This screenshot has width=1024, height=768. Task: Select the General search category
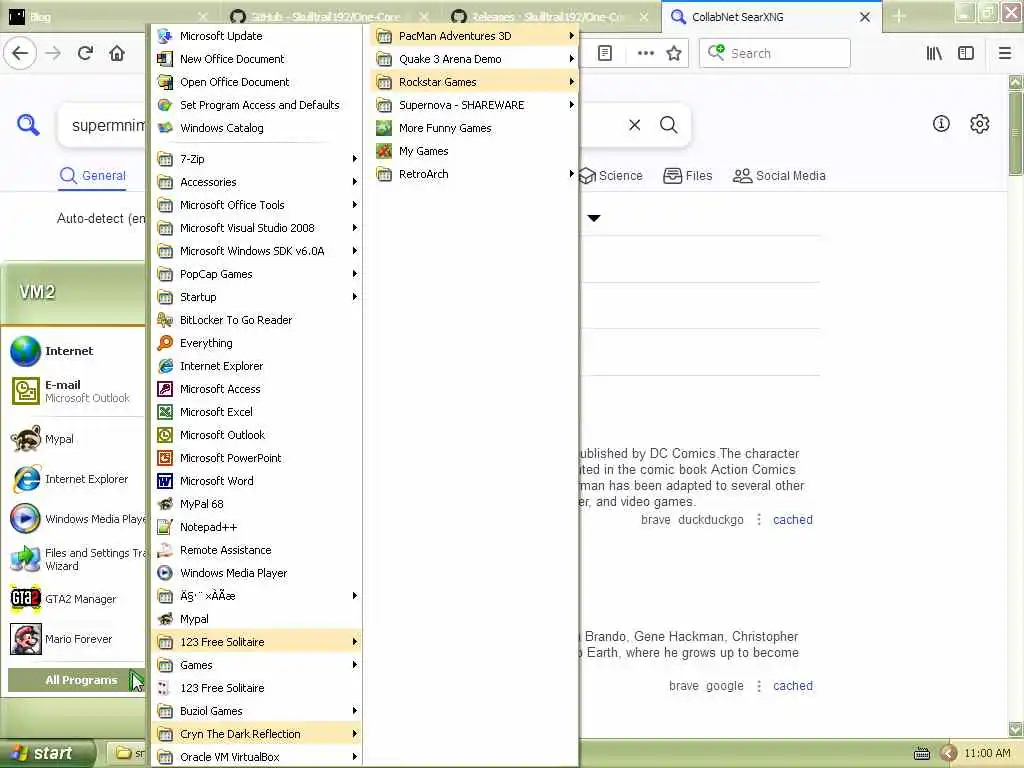pyautogui.click(x=93, y=176)
